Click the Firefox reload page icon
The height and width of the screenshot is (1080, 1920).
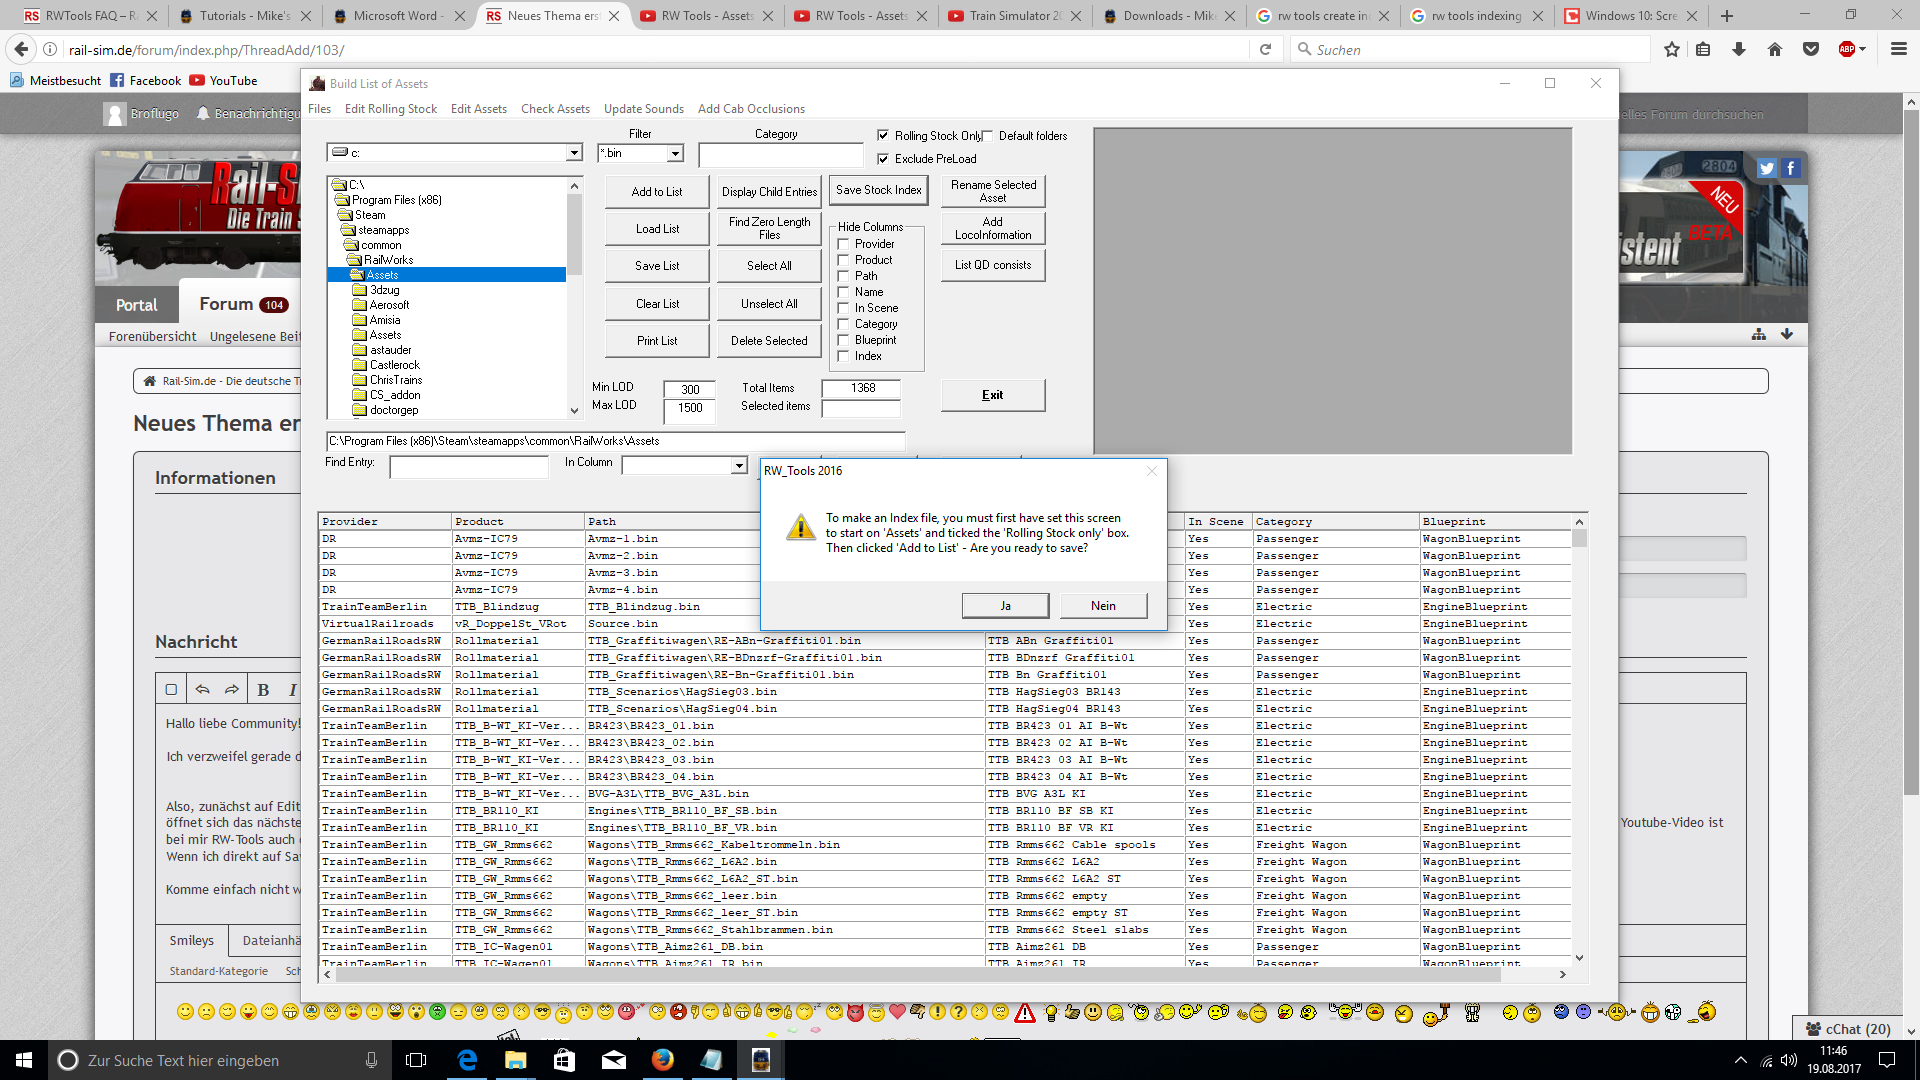pos(1265,50)
